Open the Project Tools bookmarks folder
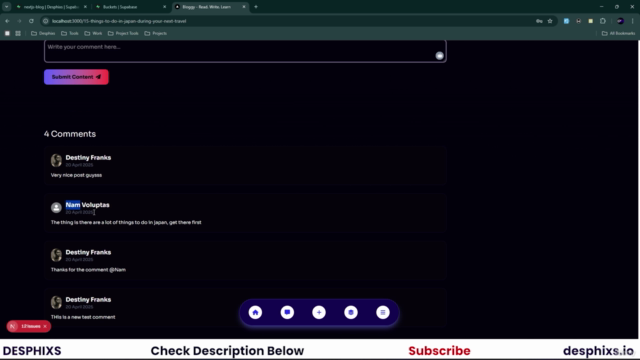Image resolution: width=640 pixels, height=360 pixels. point(123,33)
